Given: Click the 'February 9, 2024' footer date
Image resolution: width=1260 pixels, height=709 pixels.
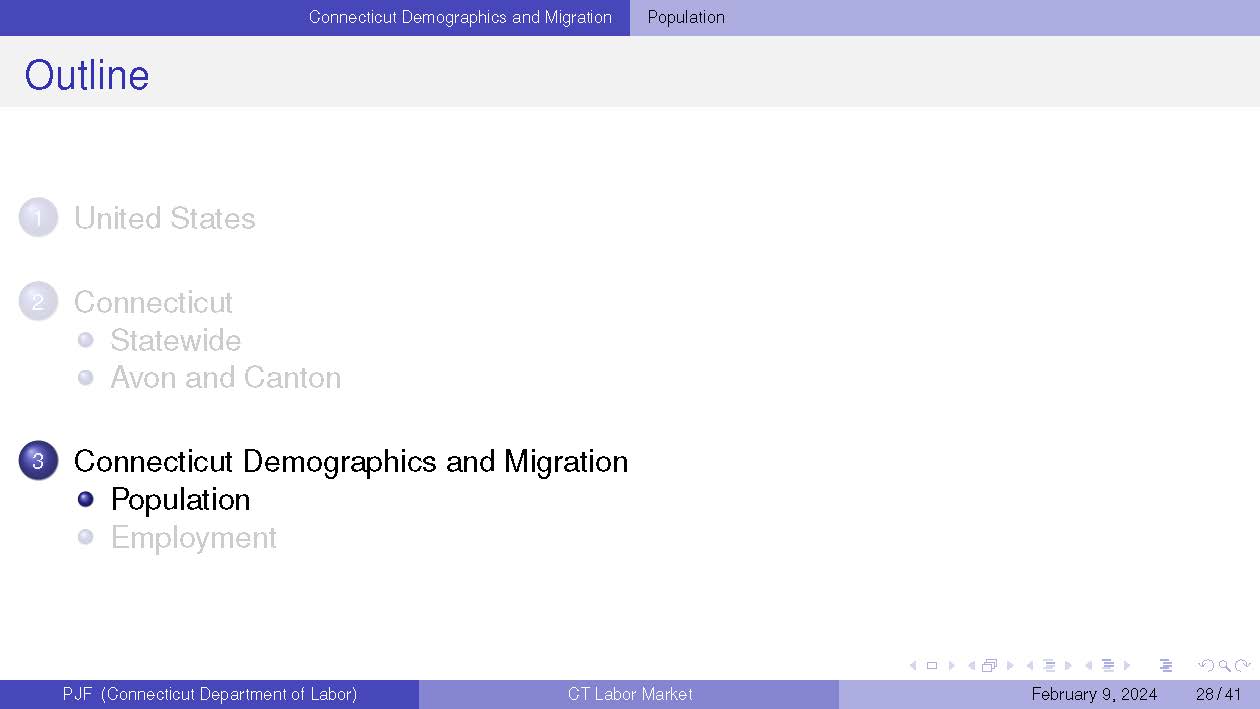Looking at the screenshot, I should pos(1094,694).
